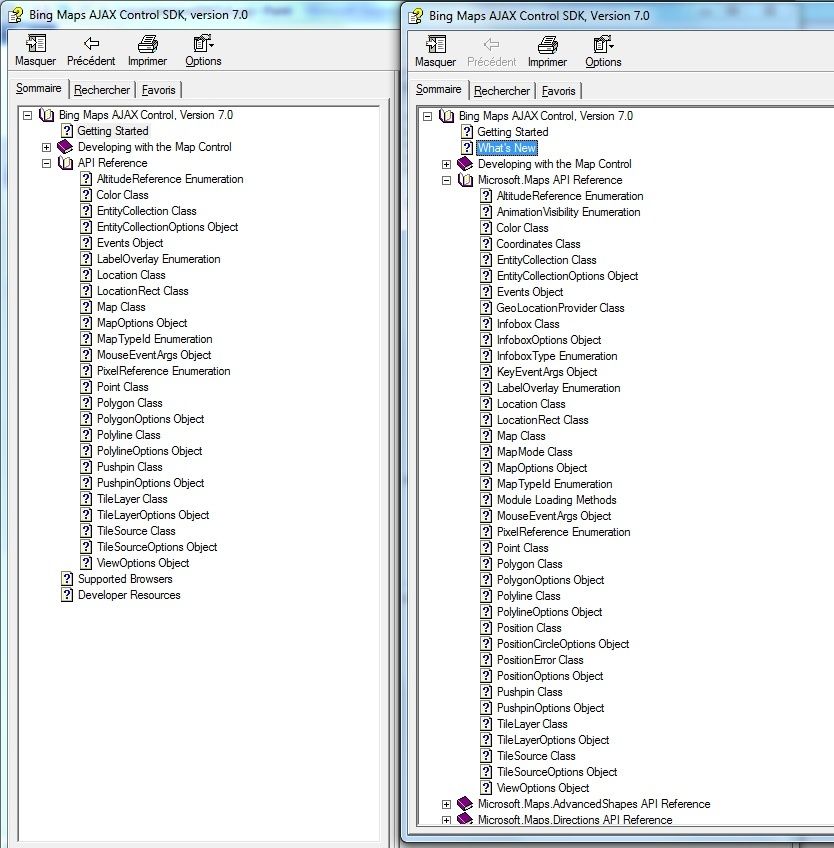Select Events Object in left window
This screenshot has width=834, height=848.
coord(130,243)
